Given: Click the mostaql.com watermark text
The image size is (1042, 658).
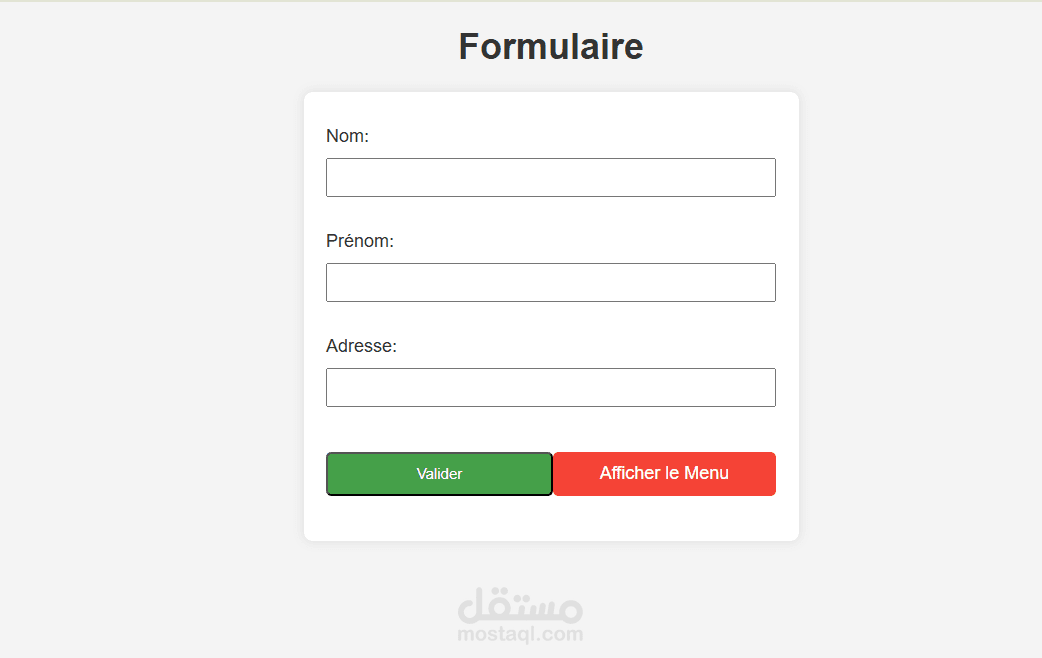Looking at the screenshot, I should 520,634.
